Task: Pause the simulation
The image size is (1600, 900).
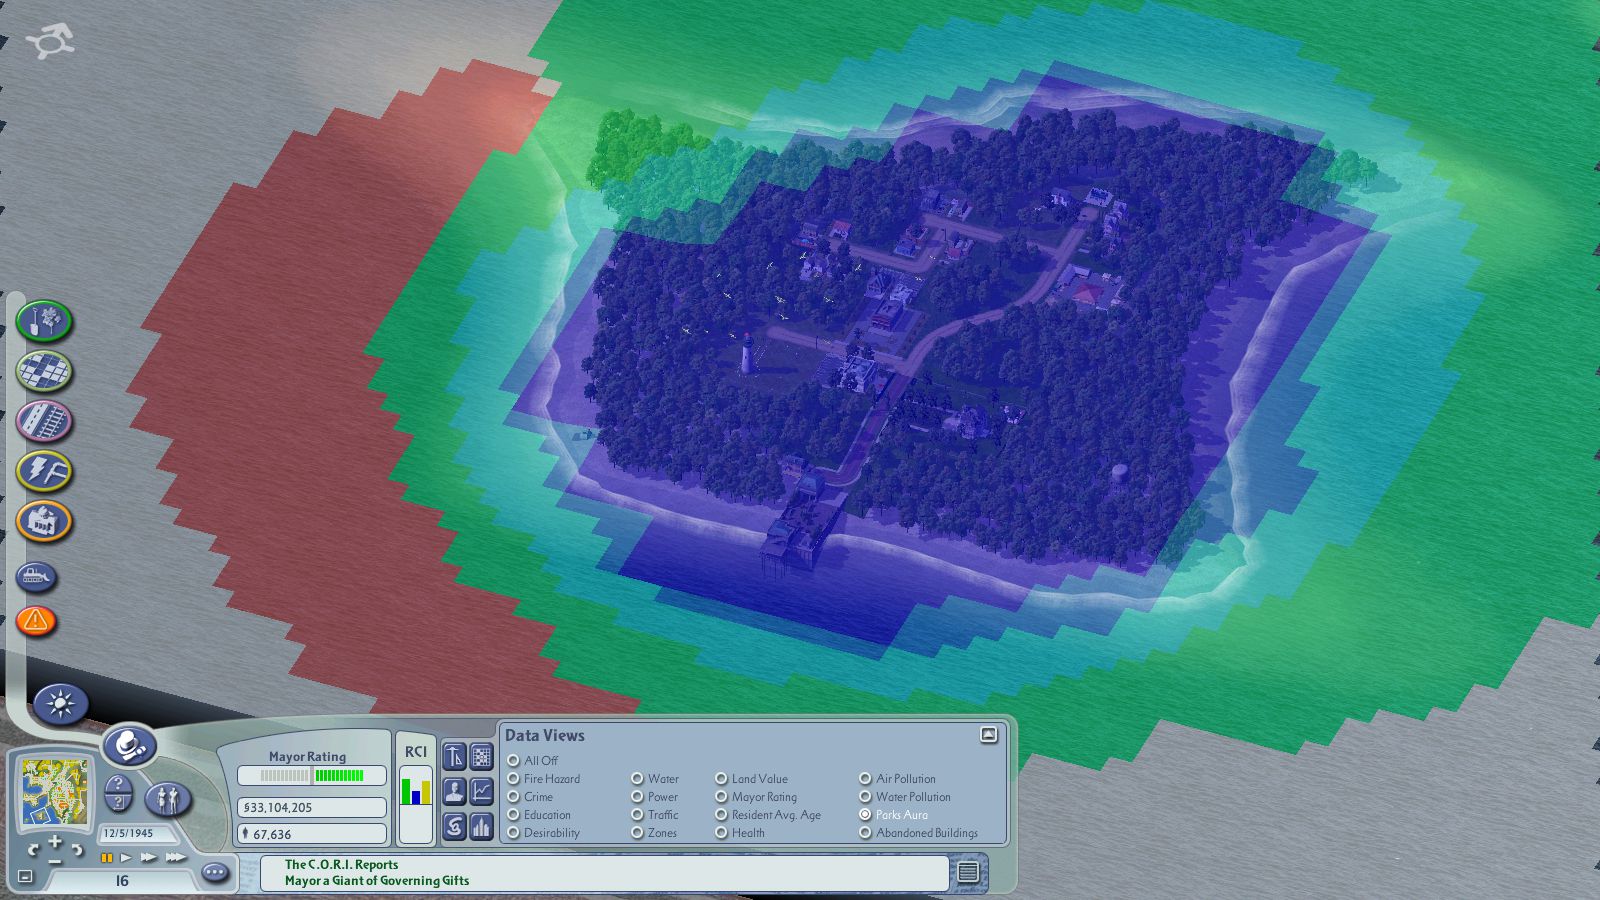Action: coord(107,858)
